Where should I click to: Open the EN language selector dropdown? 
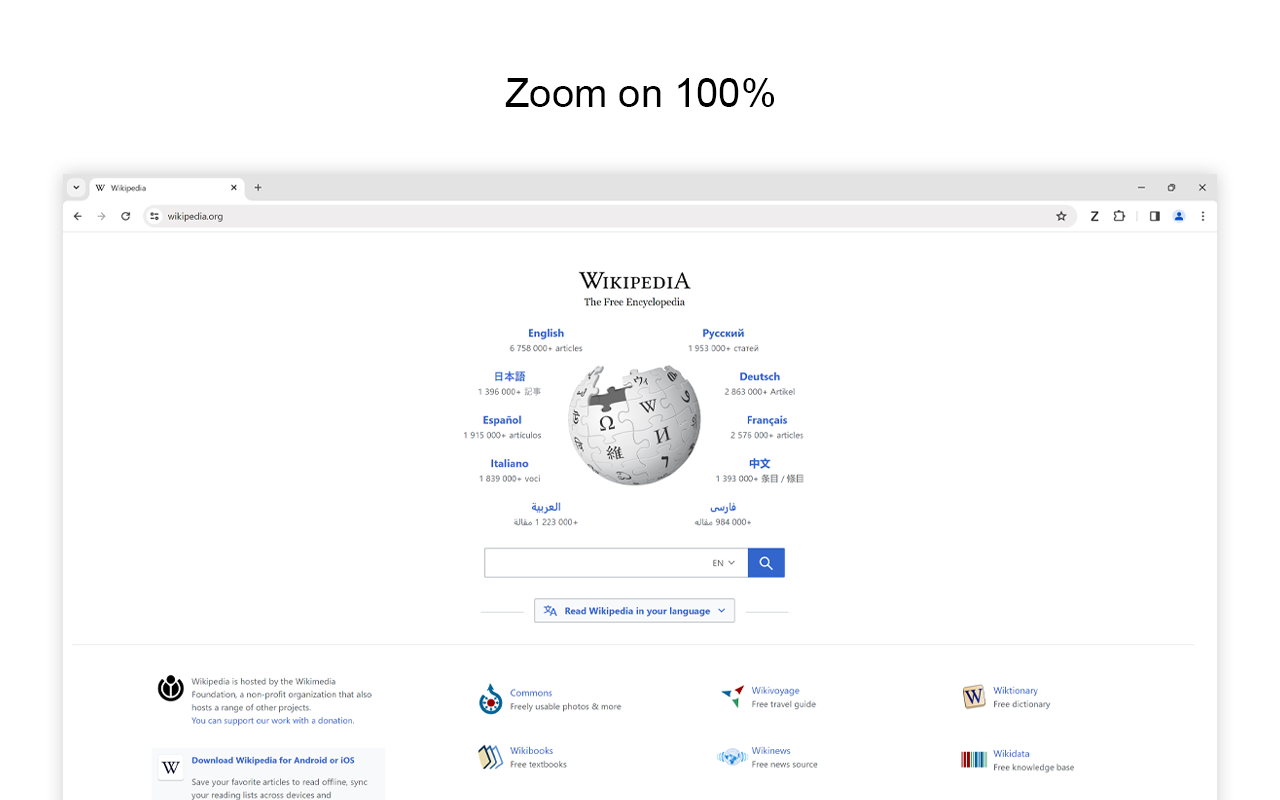pyautogui.click(x=722, y=562)
